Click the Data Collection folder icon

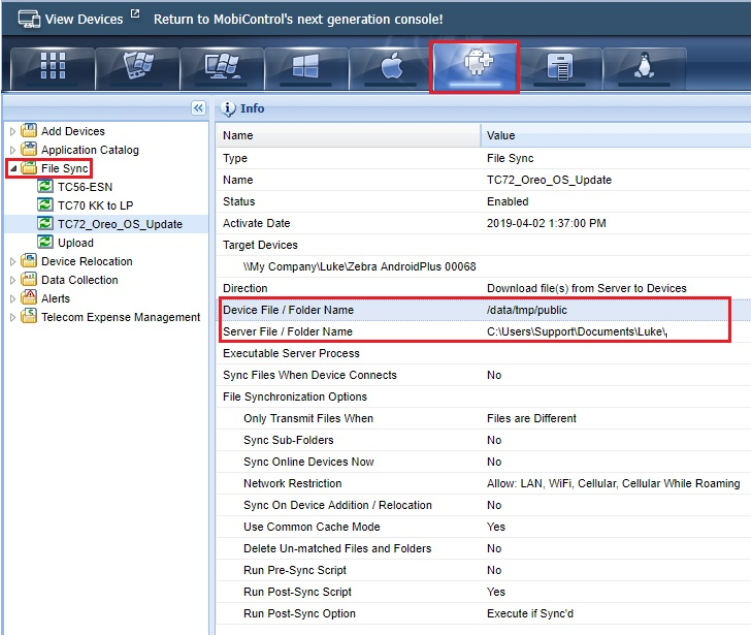pyautogui.click(x=29, y=279)
